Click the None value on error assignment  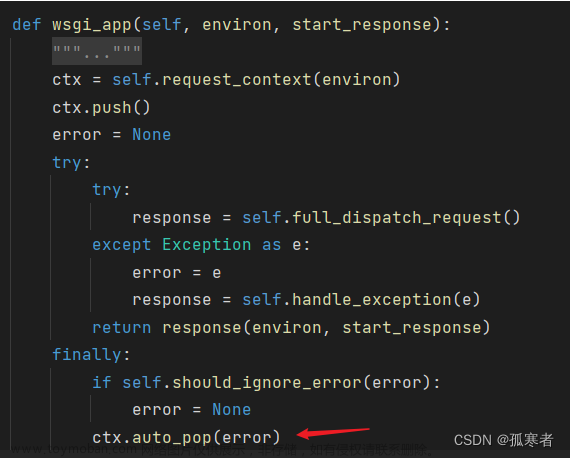[151, 135]
